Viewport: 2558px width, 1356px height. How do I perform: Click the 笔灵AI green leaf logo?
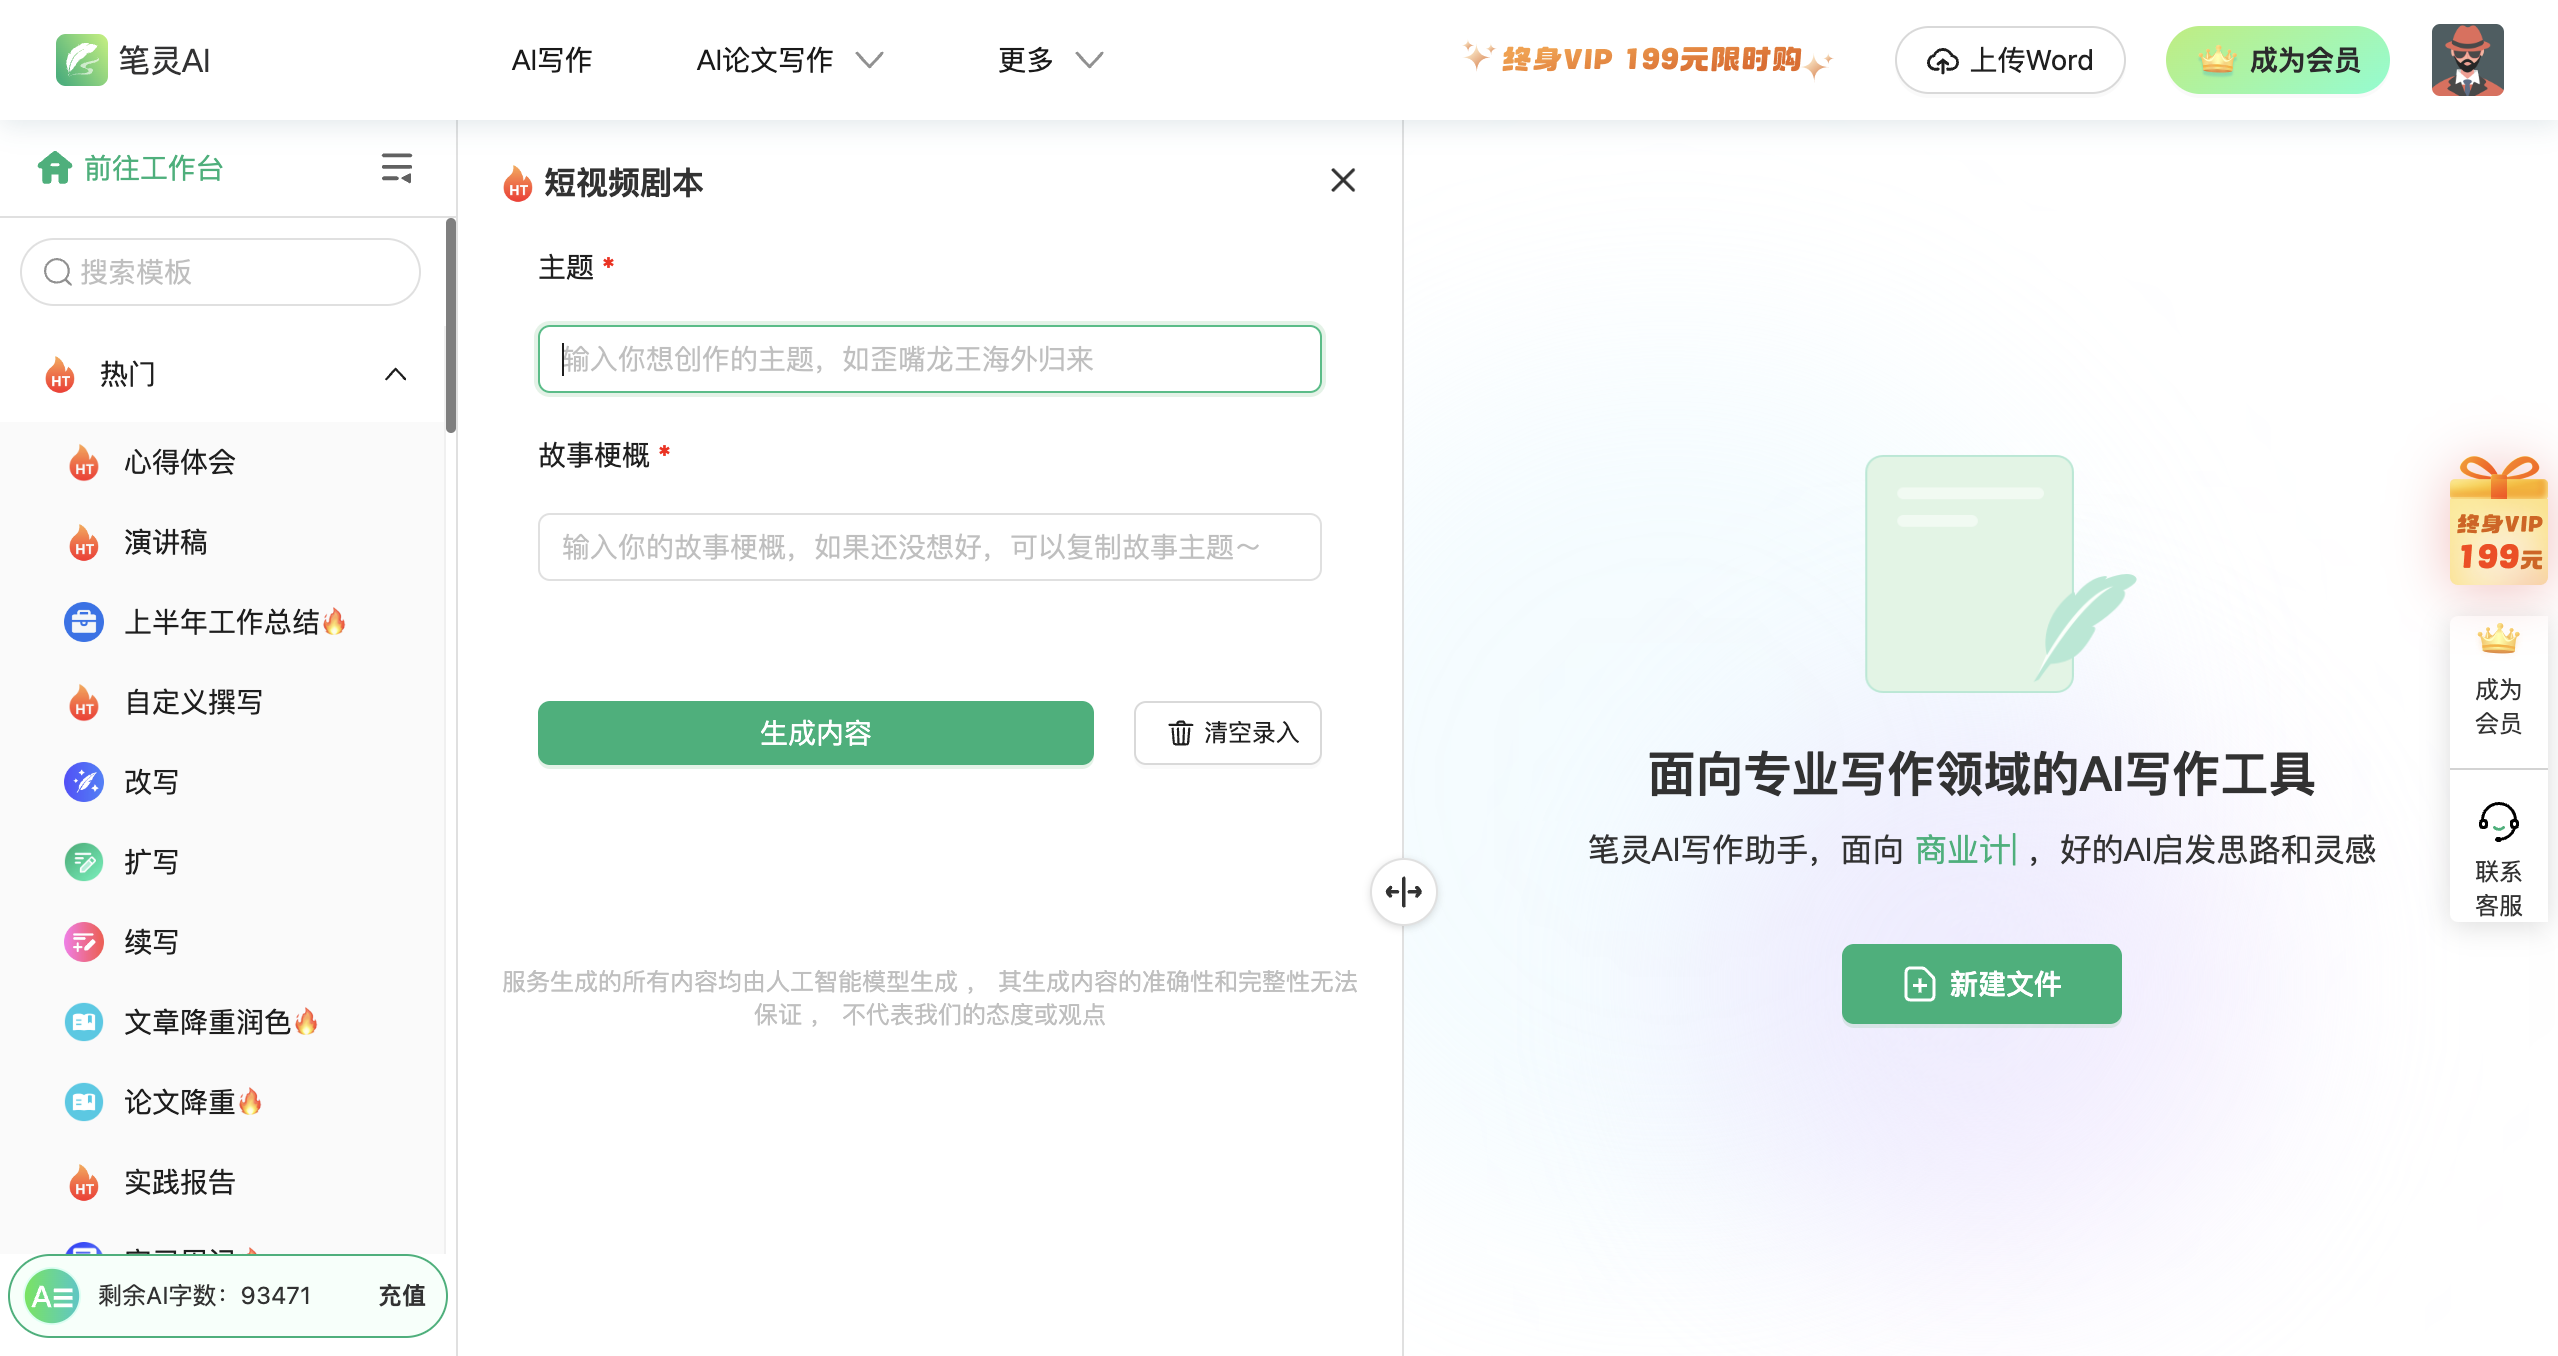(81, 60)
